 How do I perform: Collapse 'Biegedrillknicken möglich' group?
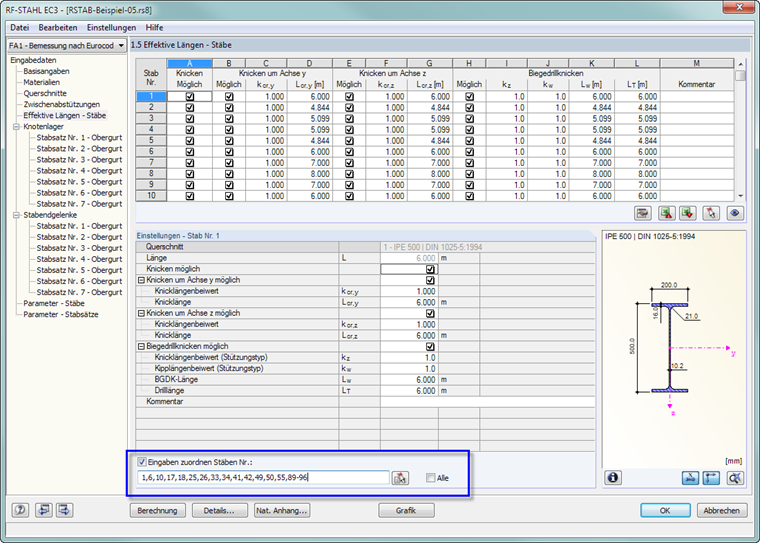click(141, 347)
